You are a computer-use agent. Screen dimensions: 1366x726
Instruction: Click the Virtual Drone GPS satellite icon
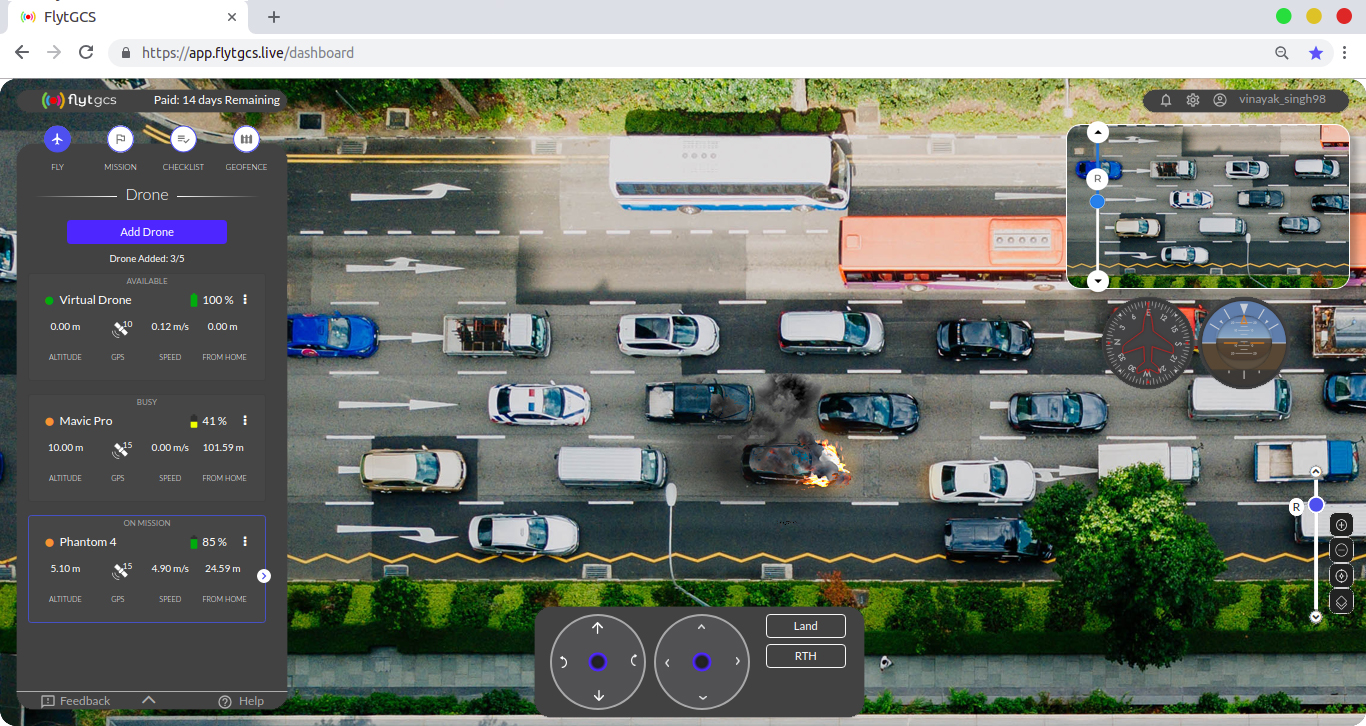point(120,328)
